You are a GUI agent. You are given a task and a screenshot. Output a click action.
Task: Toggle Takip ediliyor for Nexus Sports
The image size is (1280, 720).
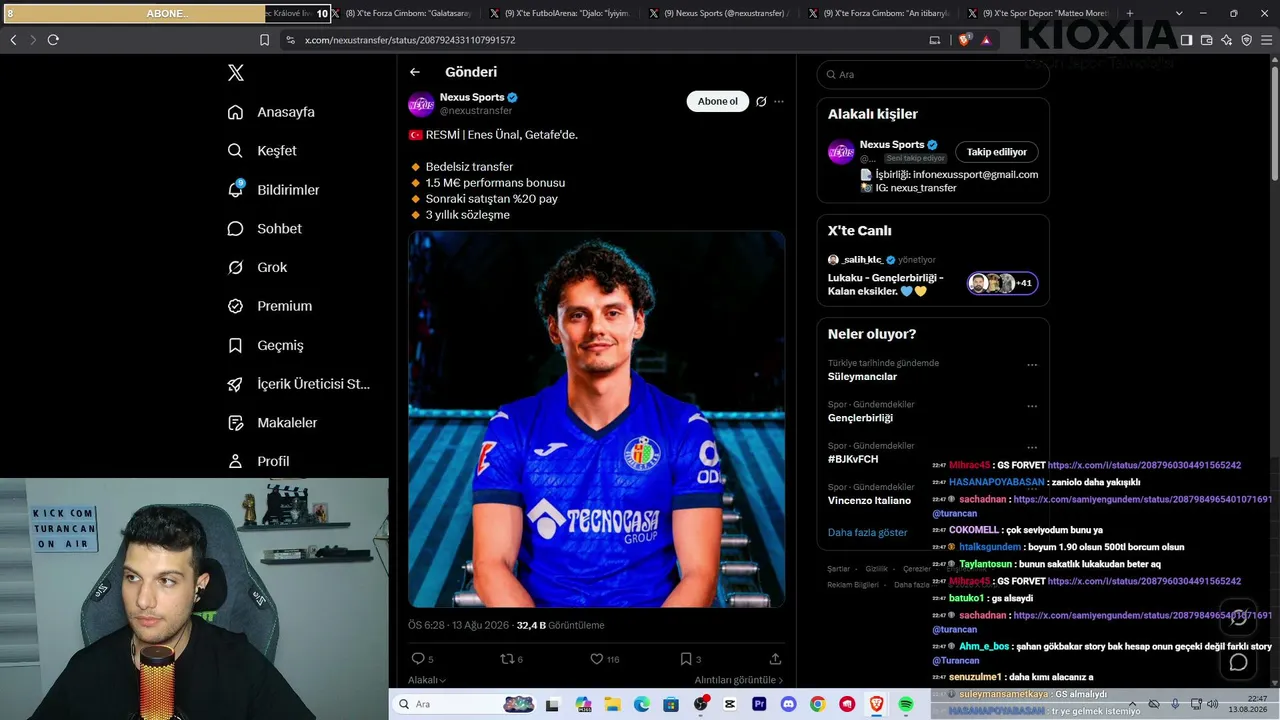pyautogui.click(x=997, y=152)
